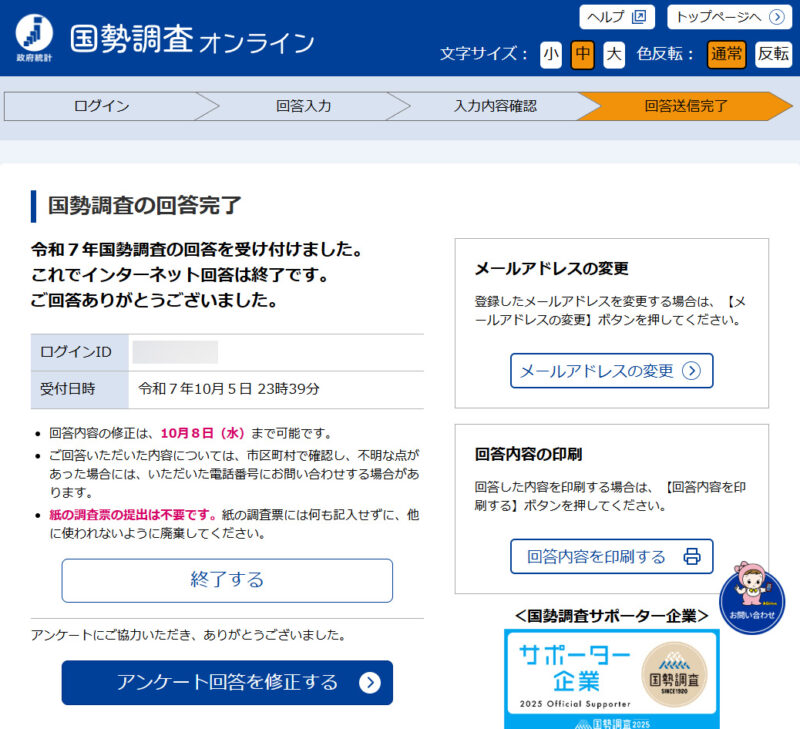The image size is (800, 729).
Task: Go to top page via トップページへ
Action: [x=729, y=17]
